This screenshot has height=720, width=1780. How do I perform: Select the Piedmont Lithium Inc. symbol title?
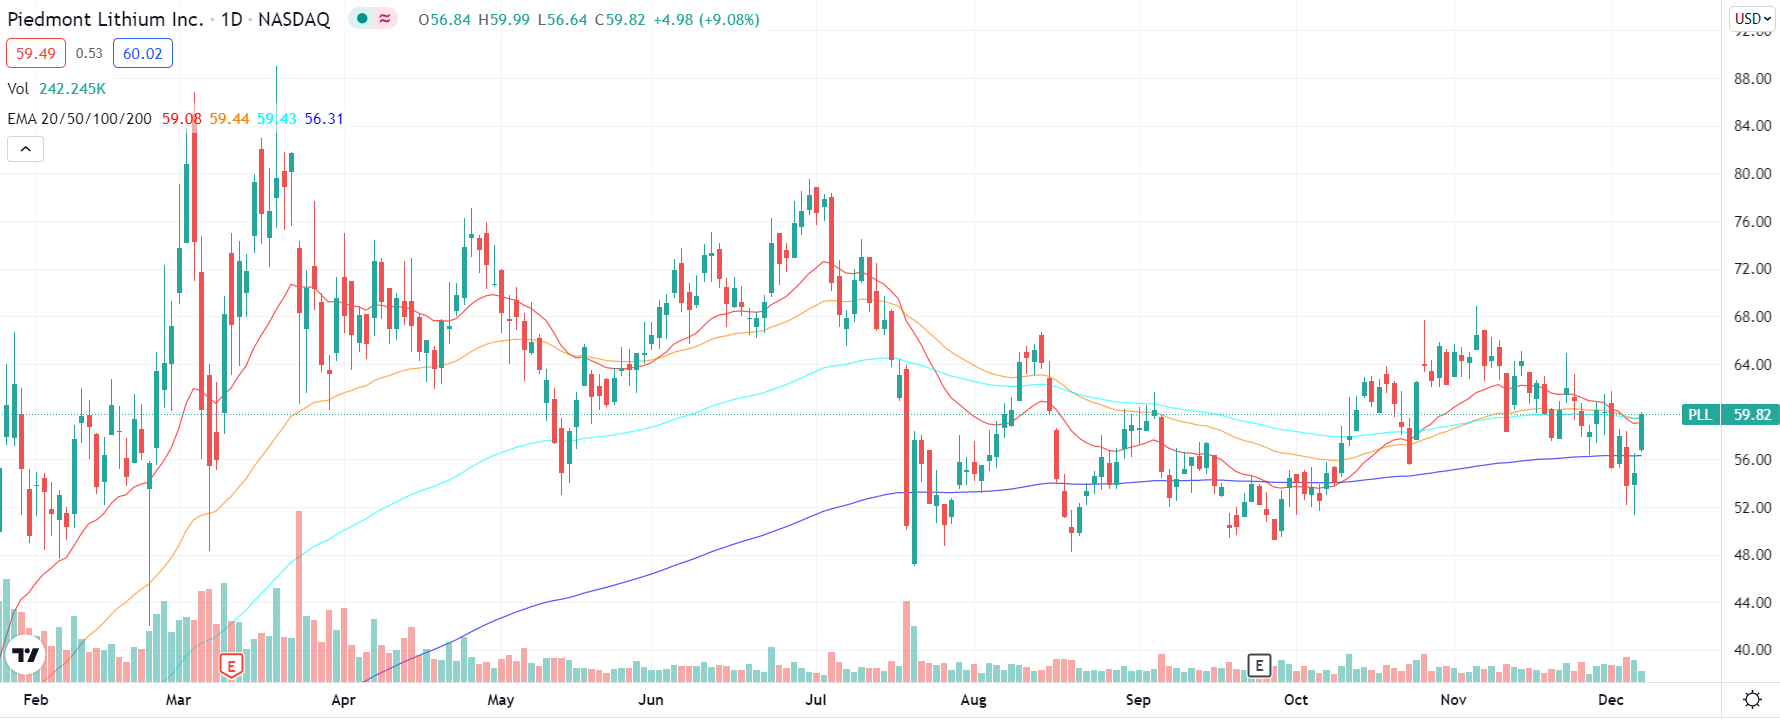pyautogui.click(x=105, y=19)
